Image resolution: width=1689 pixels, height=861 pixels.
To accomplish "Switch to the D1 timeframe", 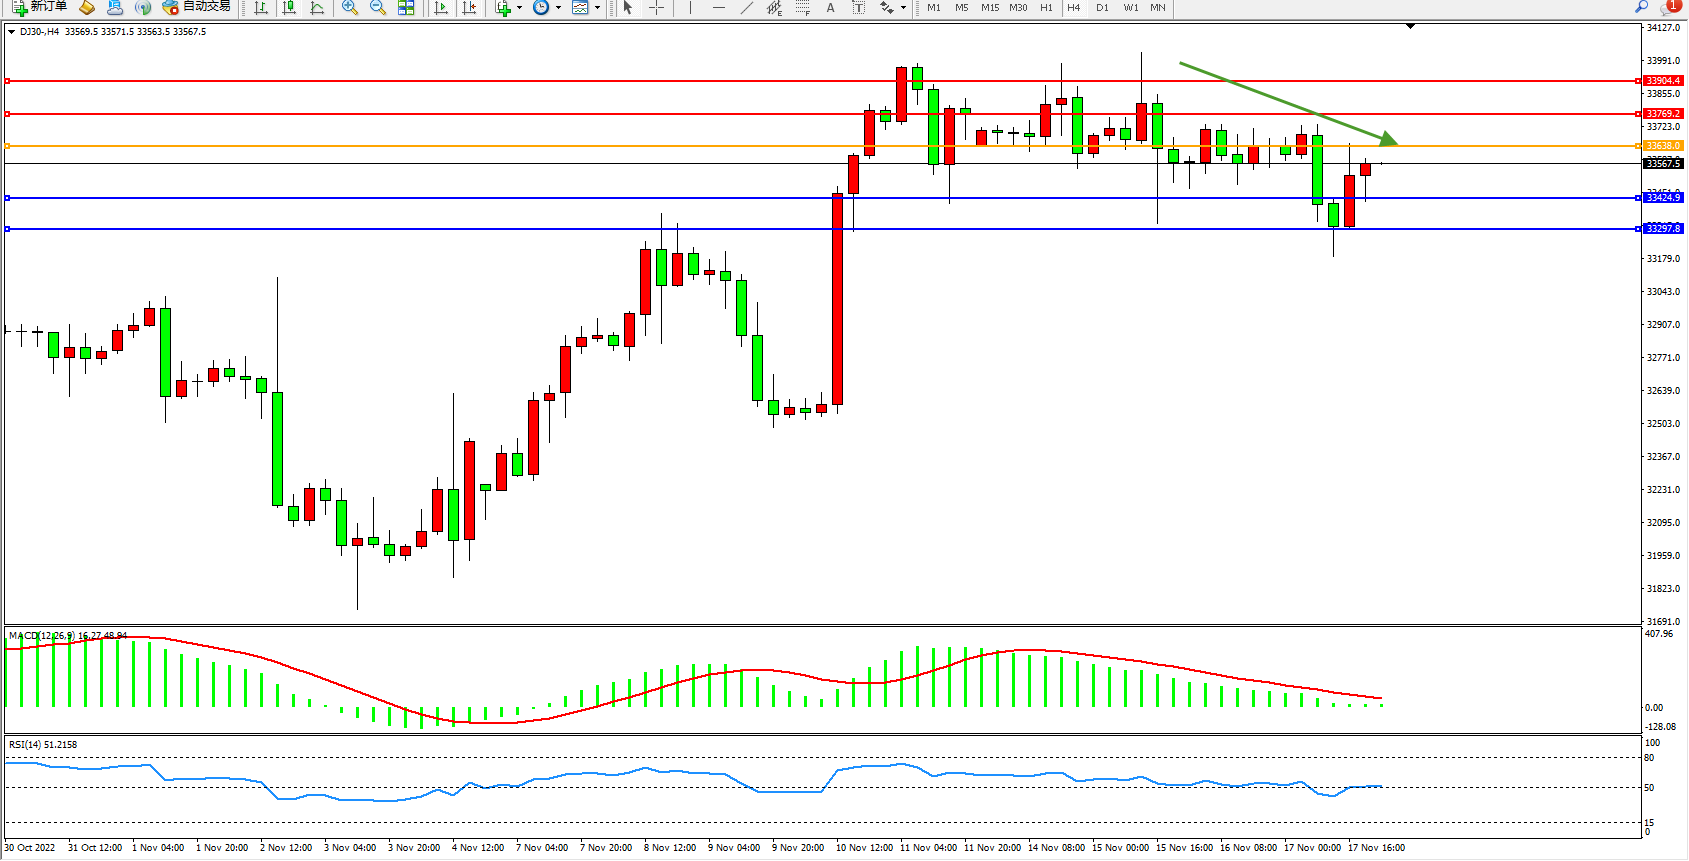I will pyautogui.click(x=1102, y=8).
